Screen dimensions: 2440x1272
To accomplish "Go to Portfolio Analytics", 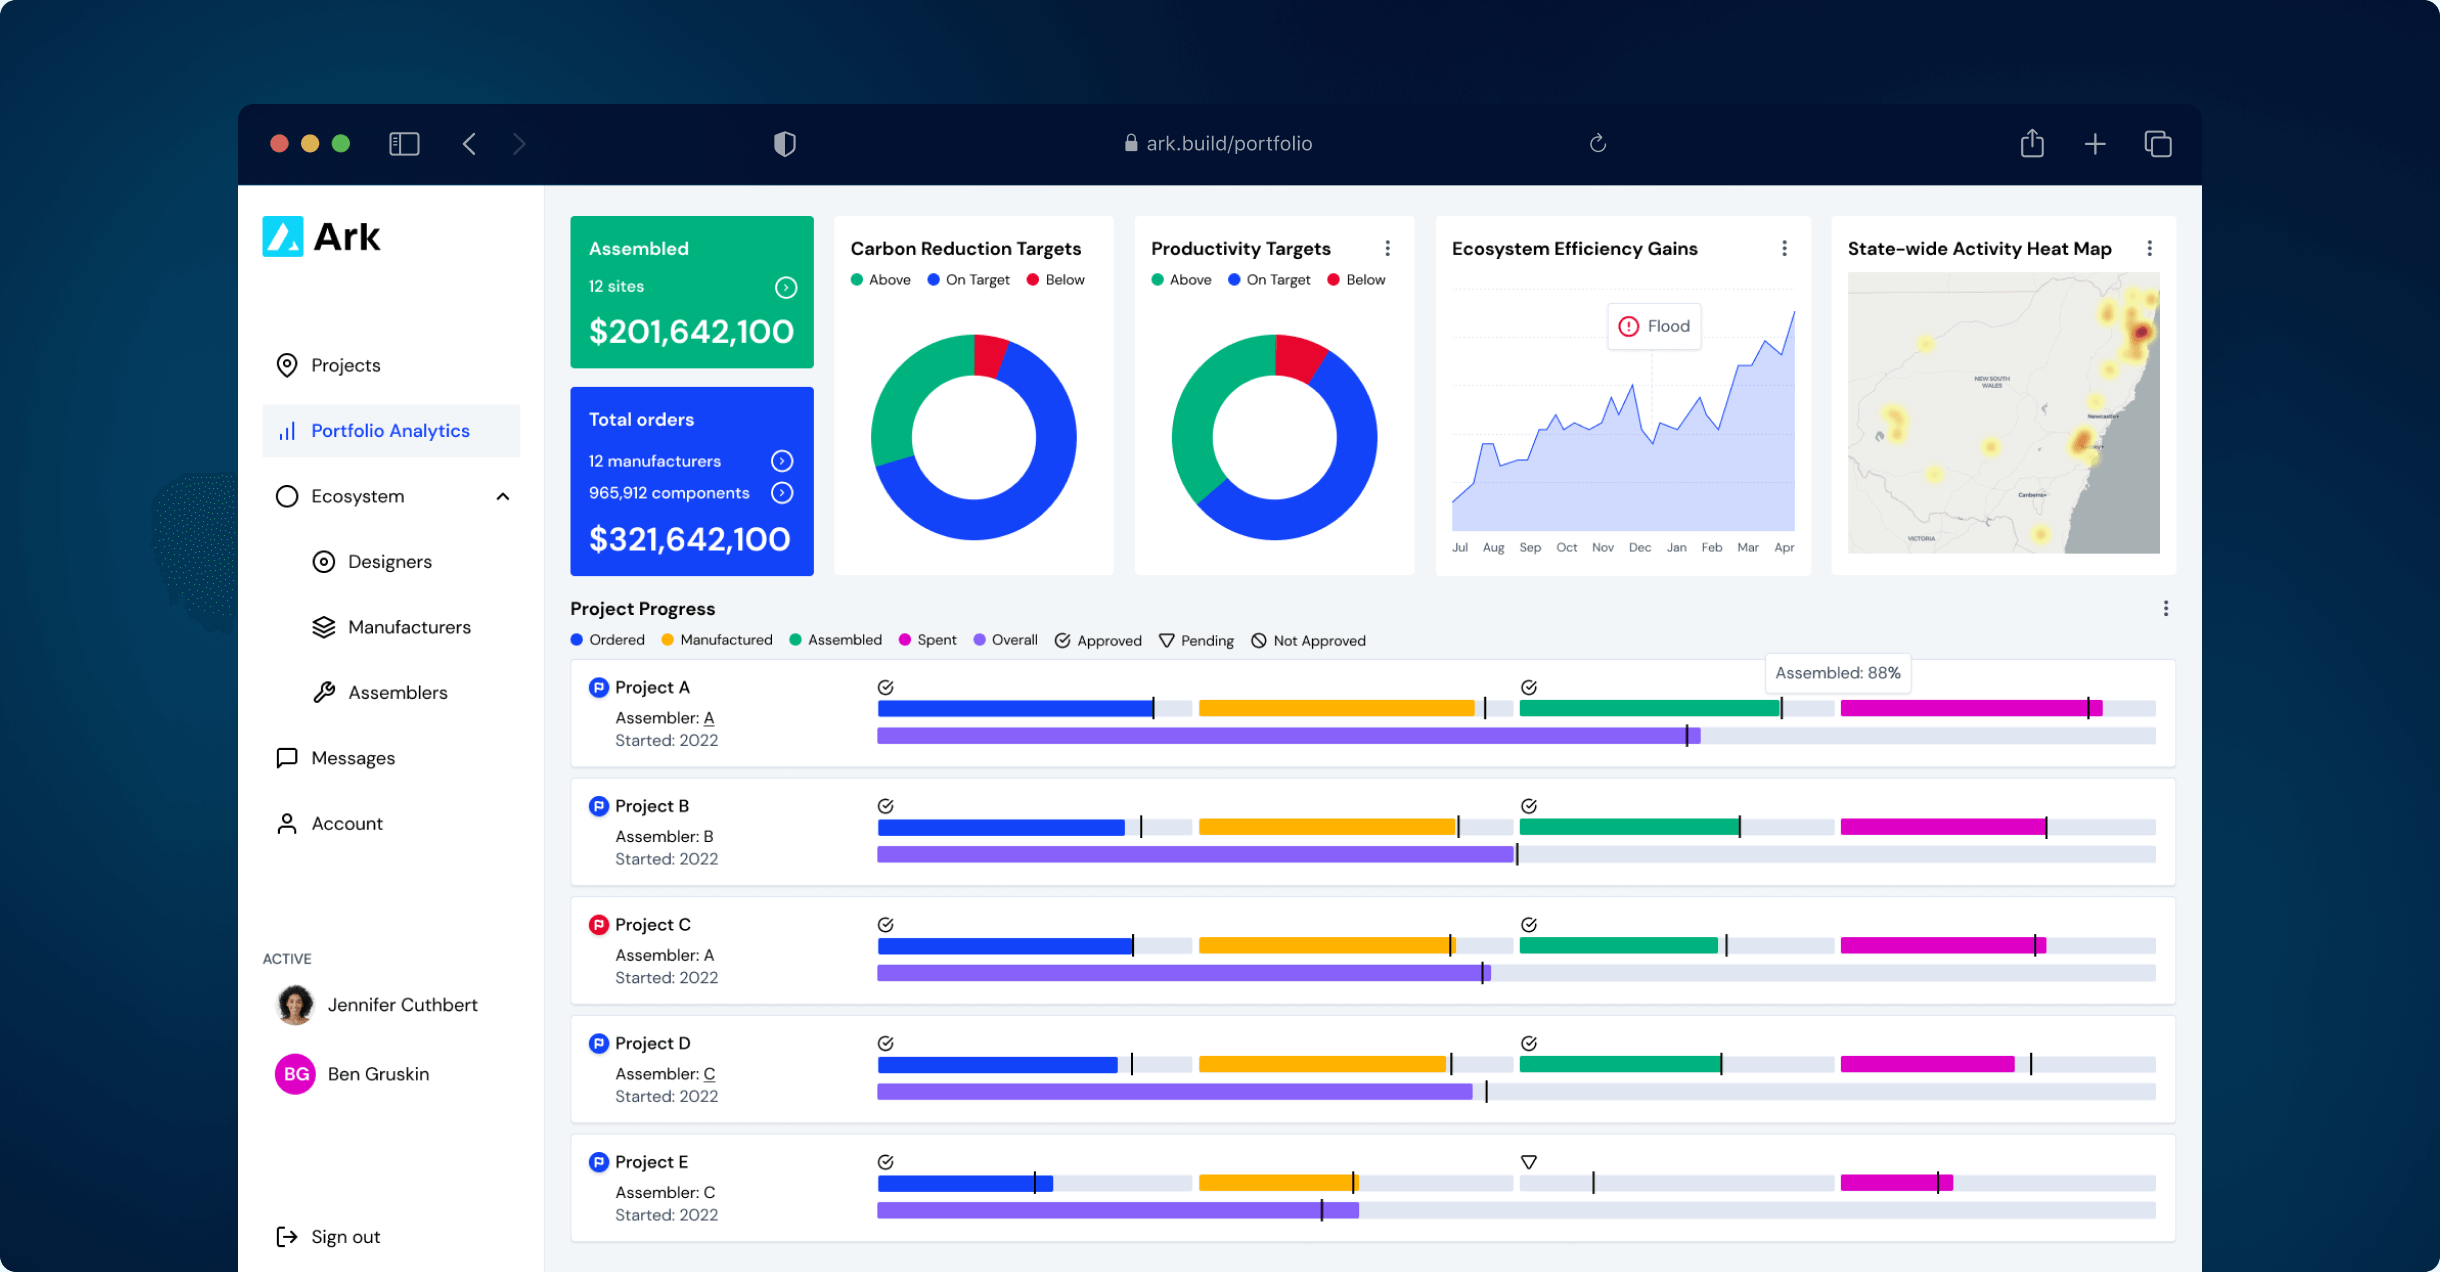I will tap(390, 430).
